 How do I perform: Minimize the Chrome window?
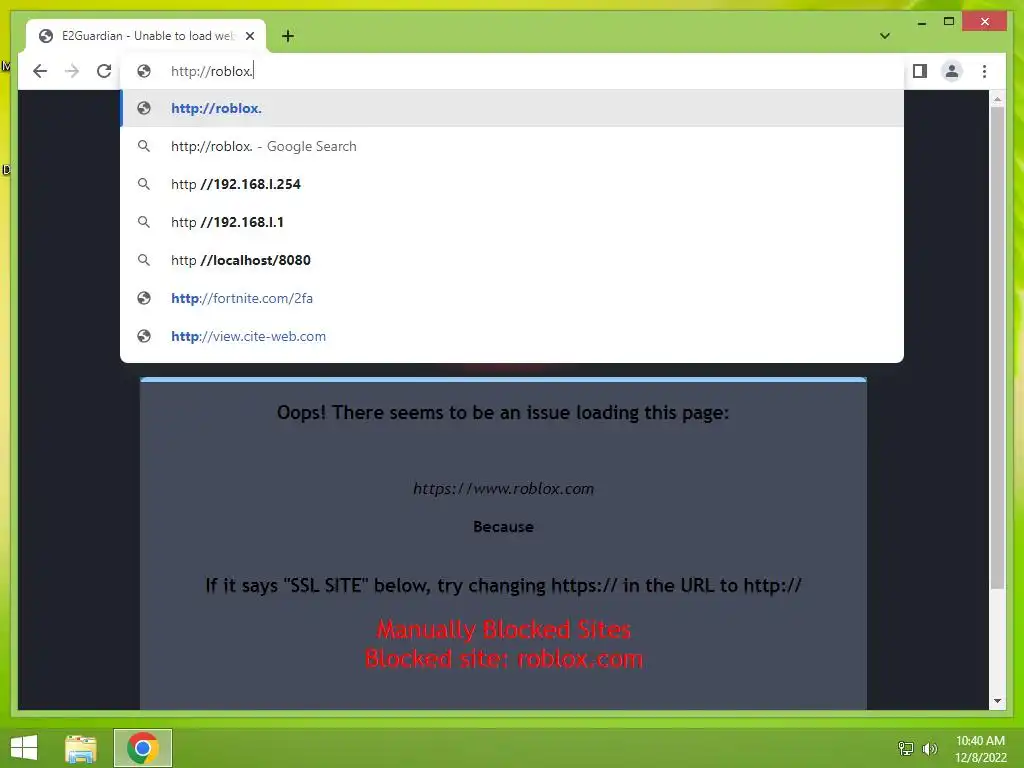(x=921, y=22)
